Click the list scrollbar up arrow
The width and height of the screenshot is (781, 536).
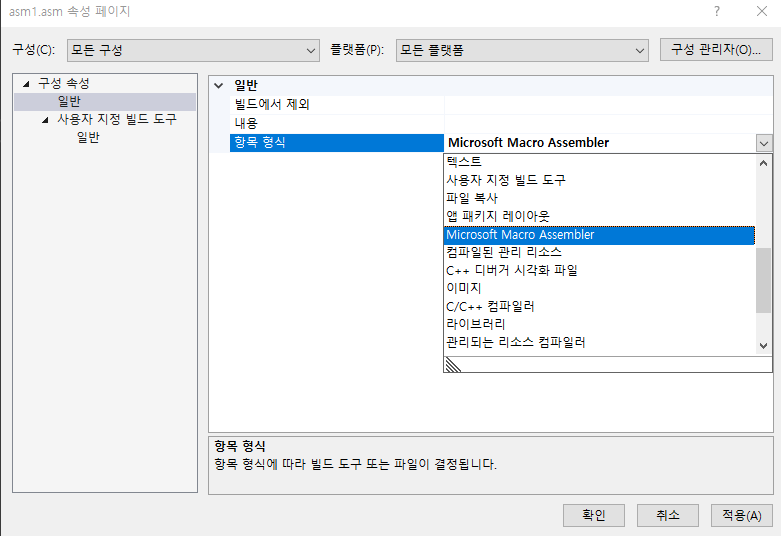click(x=764, y=163)
